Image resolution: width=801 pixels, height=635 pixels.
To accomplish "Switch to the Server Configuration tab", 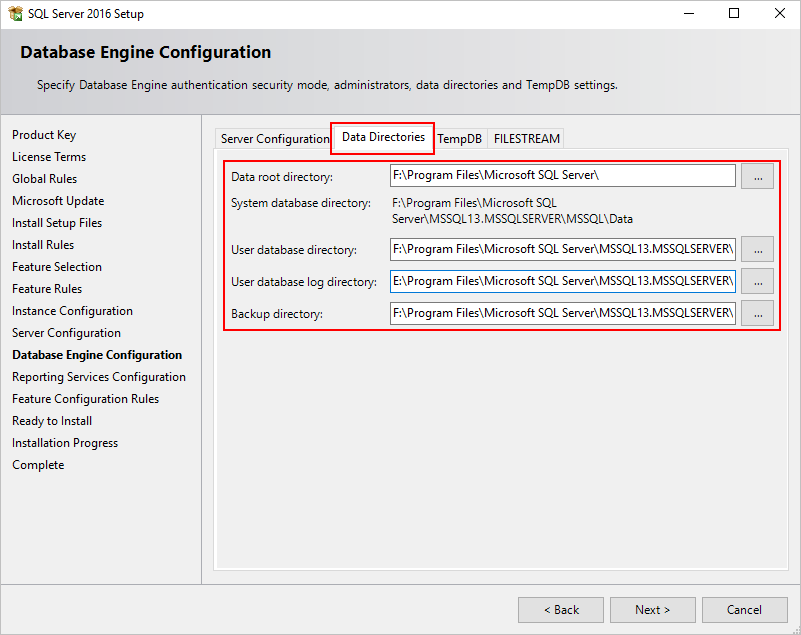I will [275, 139].
